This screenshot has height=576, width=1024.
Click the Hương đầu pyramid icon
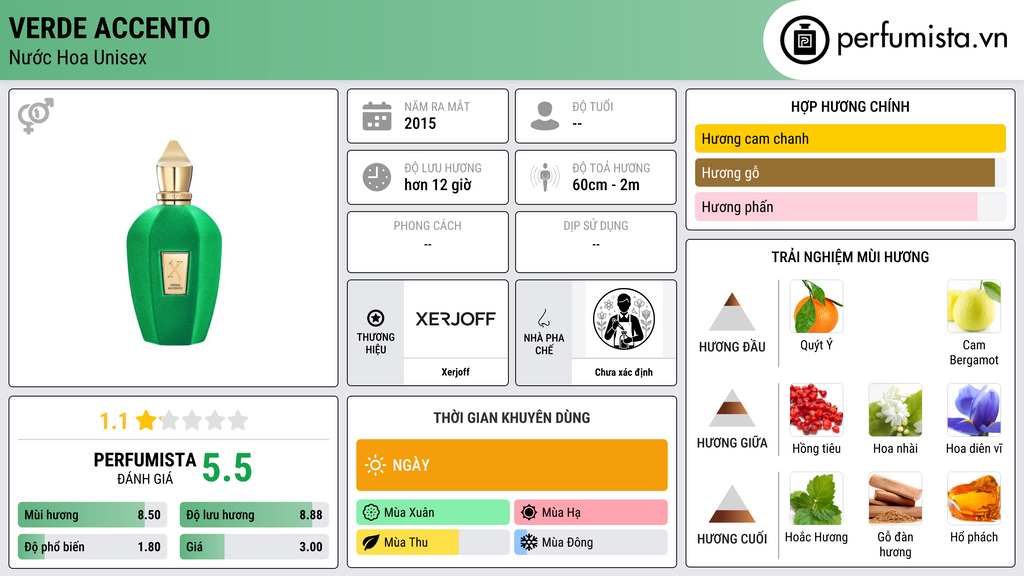(732, 312)
